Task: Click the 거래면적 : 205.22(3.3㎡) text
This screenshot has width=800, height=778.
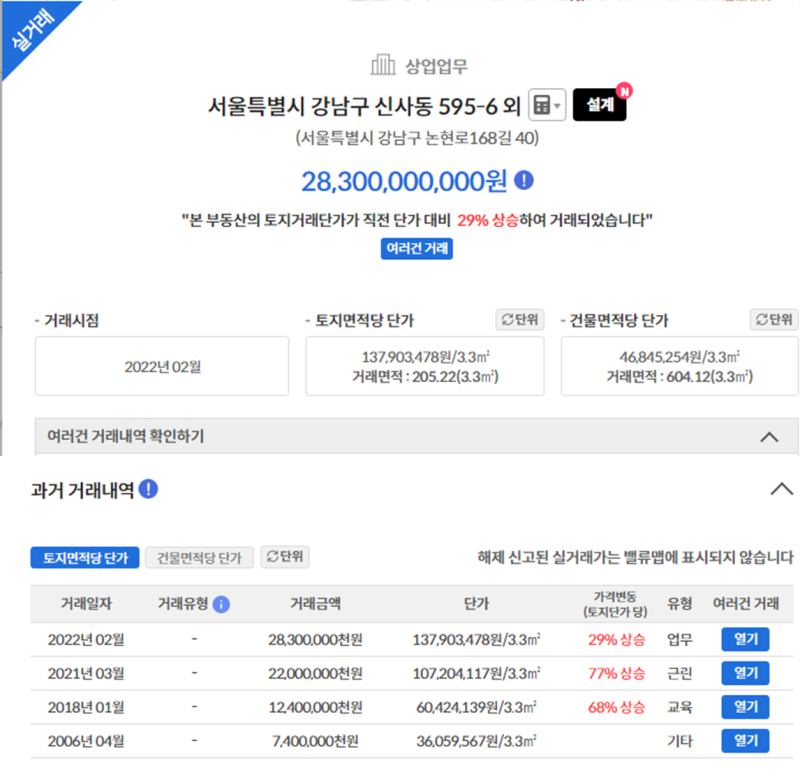Action: 425,377
